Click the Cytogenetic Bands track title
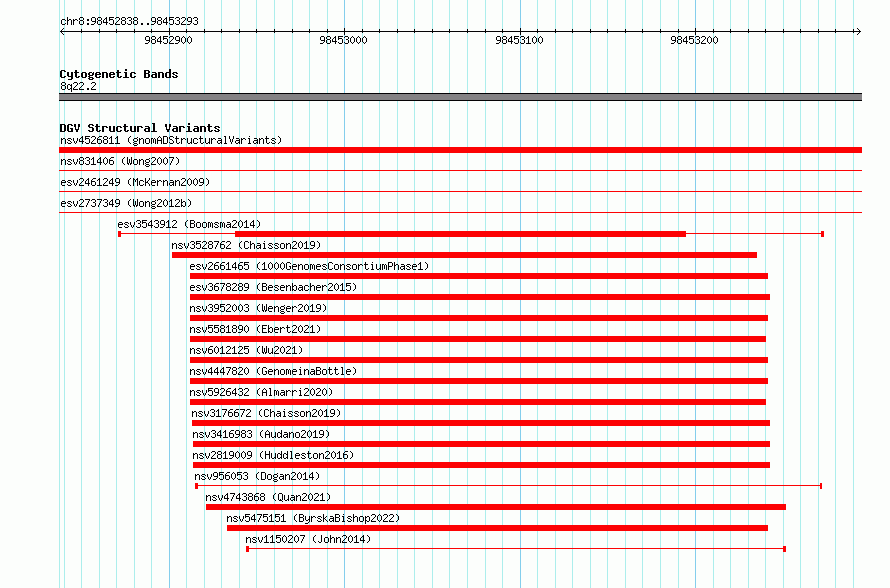 point(119,74)
